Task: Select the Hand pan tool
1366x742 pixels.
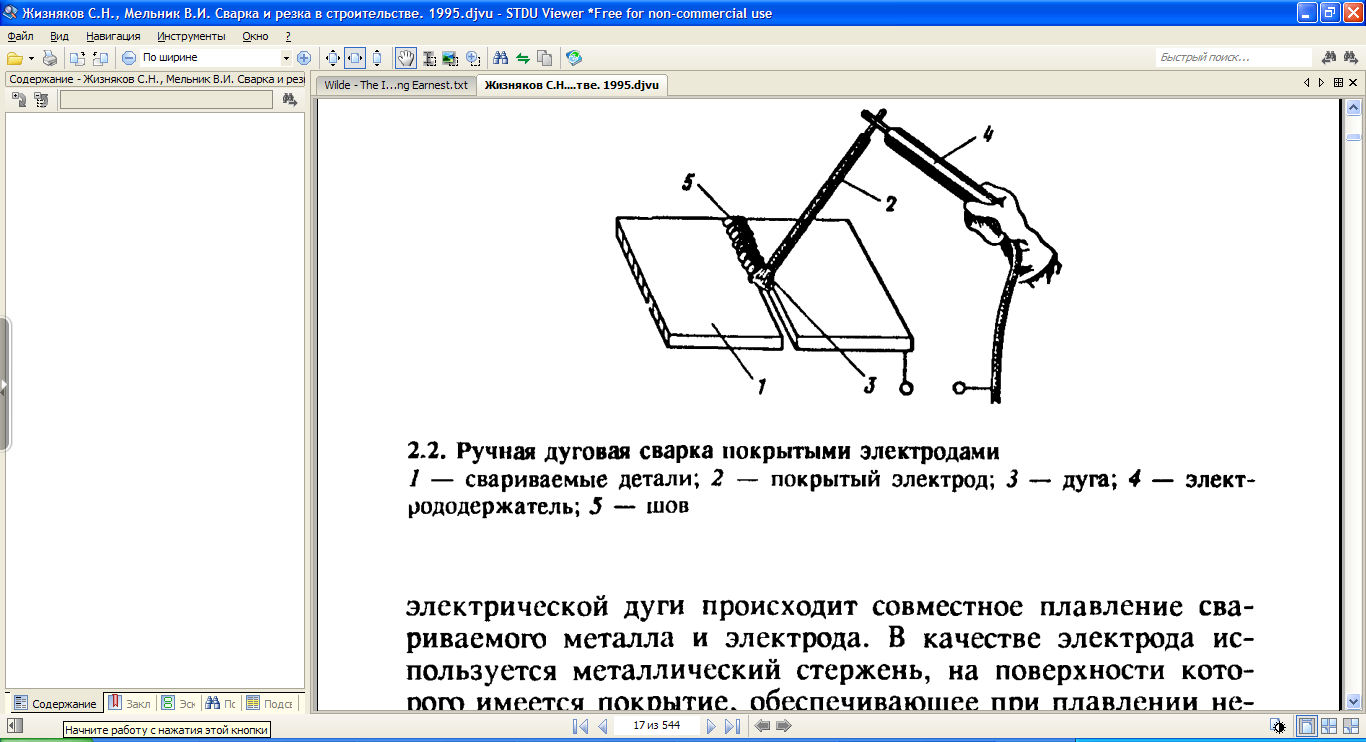Action: click(x=406, y=58)
